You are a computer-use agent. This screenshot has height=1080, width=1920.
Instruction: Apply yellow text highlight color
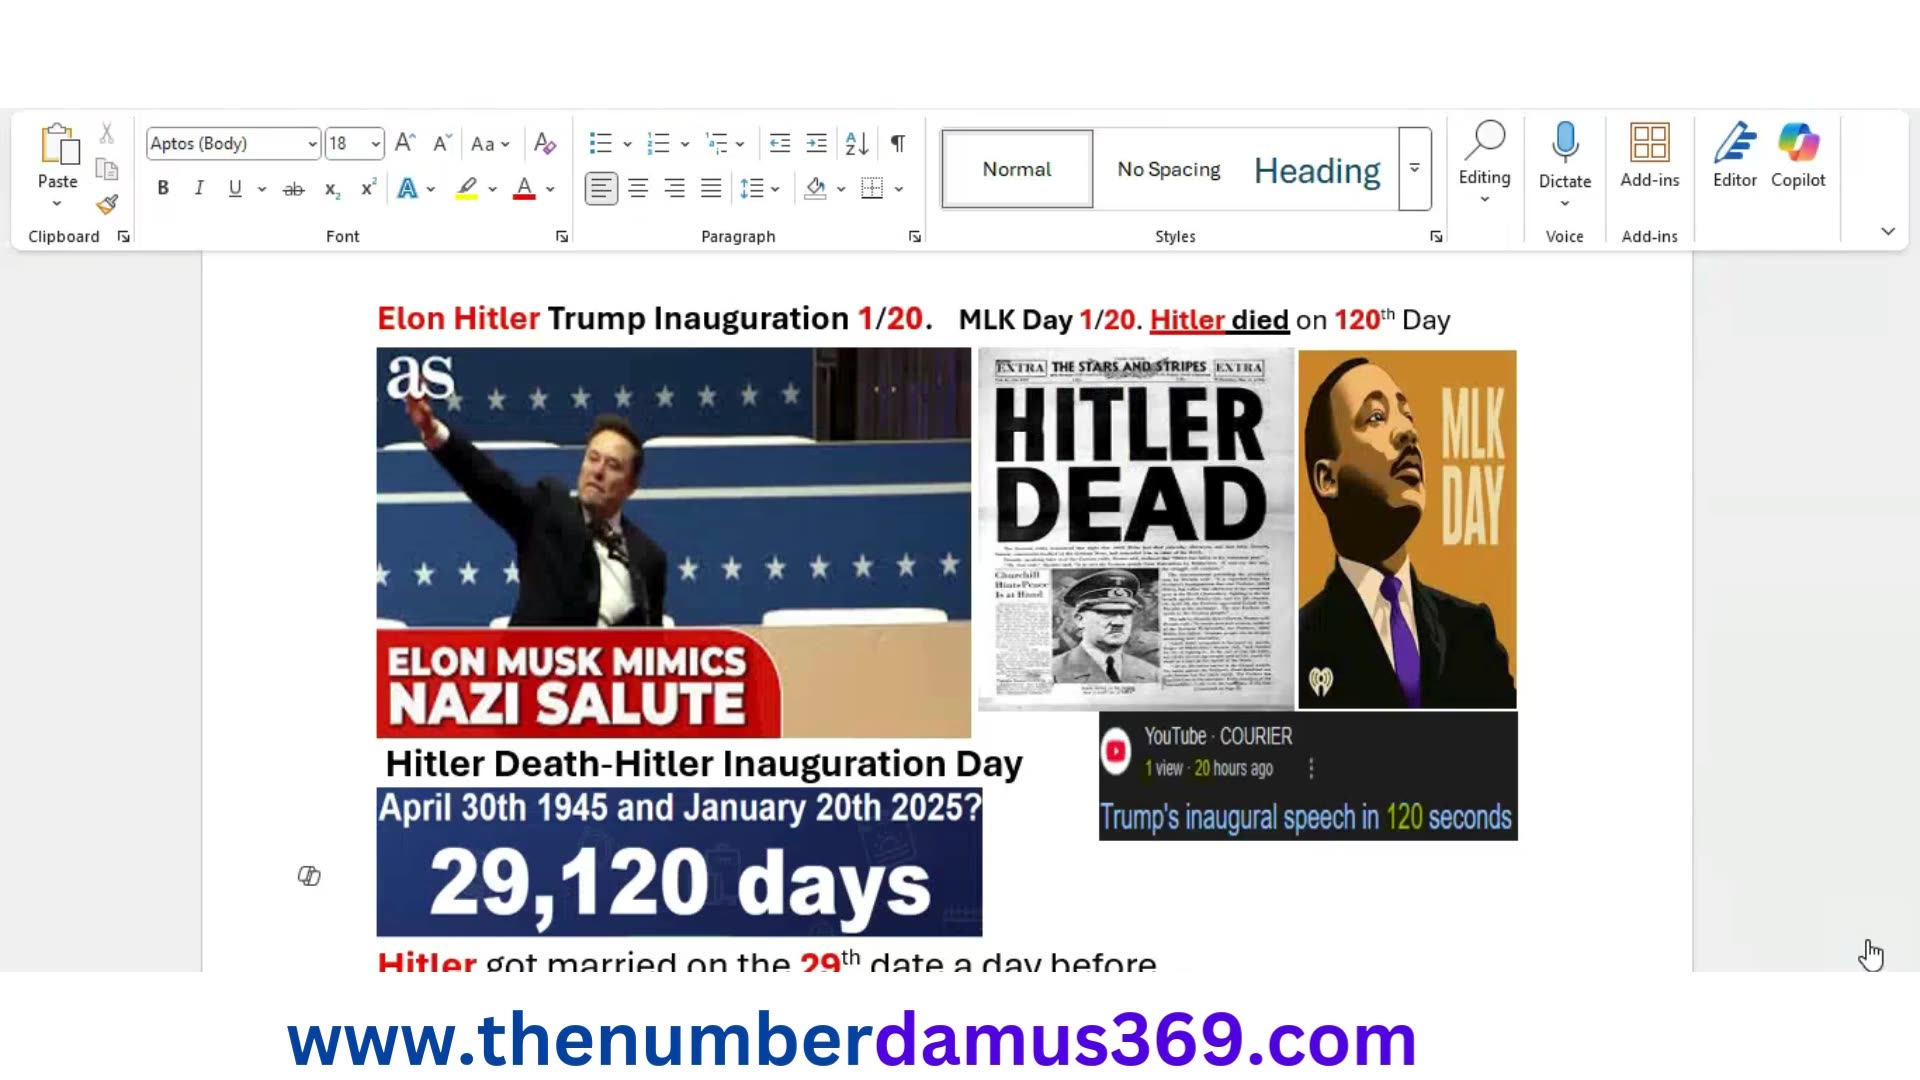pyautogui.click(x=466, y=188)
